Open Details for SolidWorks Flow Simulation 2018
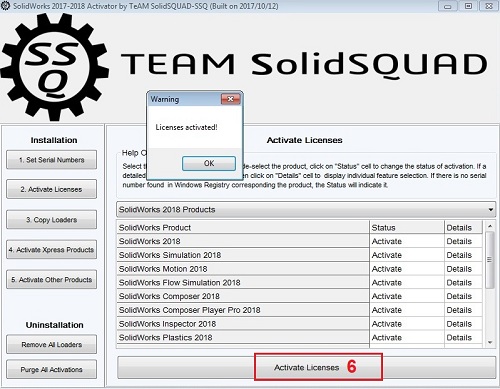 point(463,283)
